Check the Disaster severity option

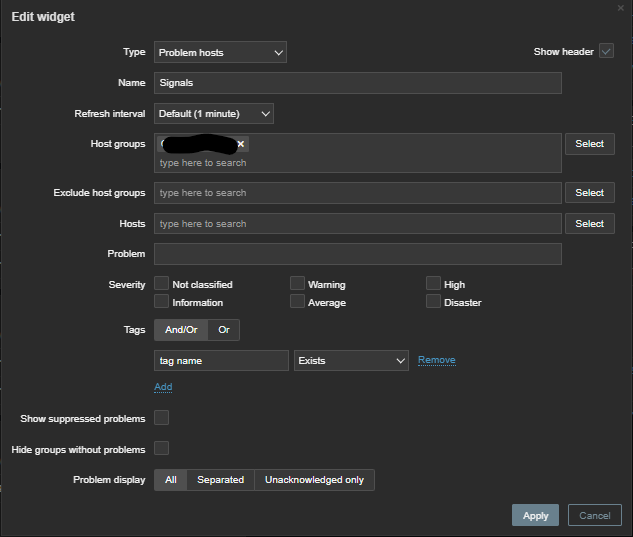pyautogui.click(x=434, y=302)
